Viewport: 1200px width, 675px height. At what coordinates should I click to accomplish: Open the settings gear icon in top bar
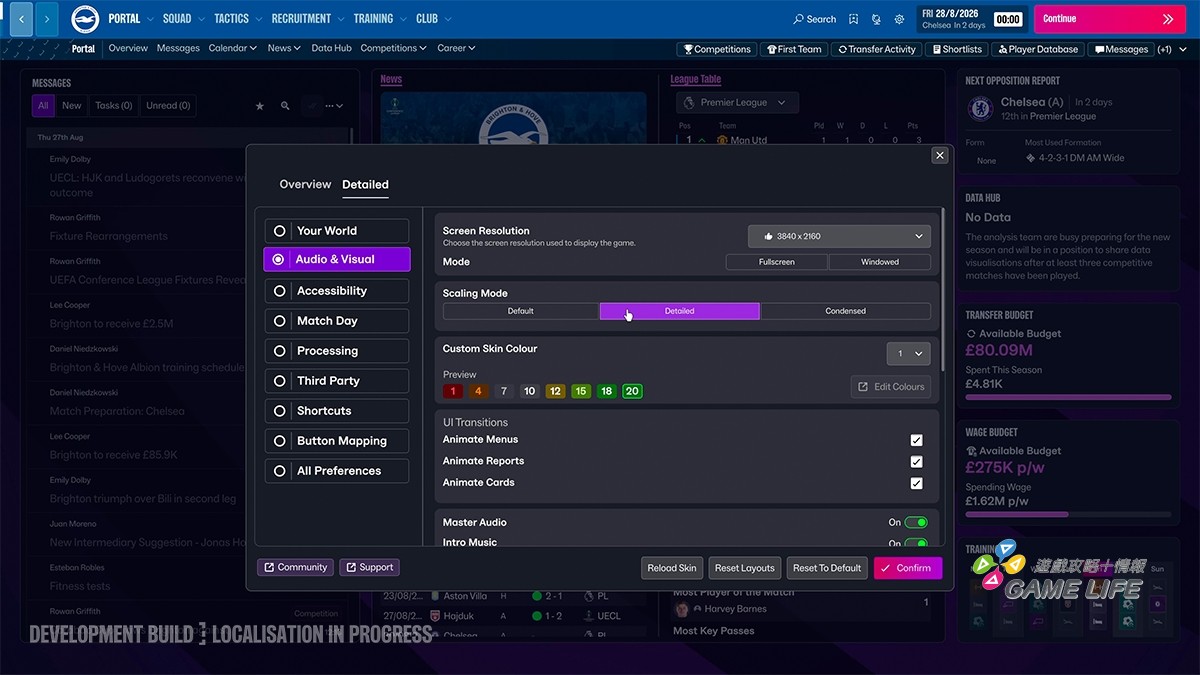point(899,19)
